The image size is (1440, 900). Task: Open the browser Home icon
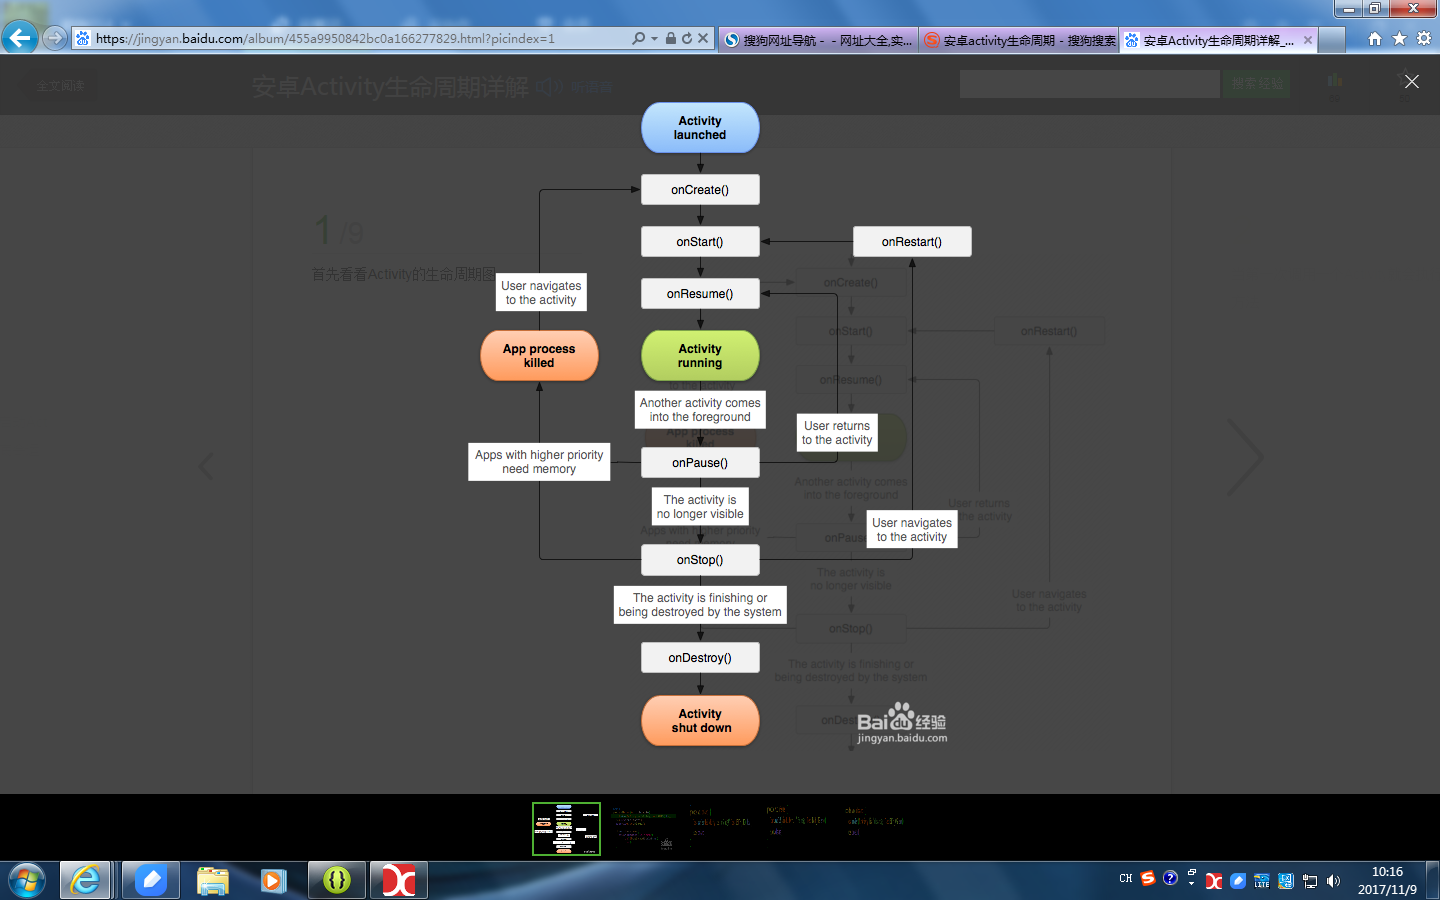coord(1375,38)
